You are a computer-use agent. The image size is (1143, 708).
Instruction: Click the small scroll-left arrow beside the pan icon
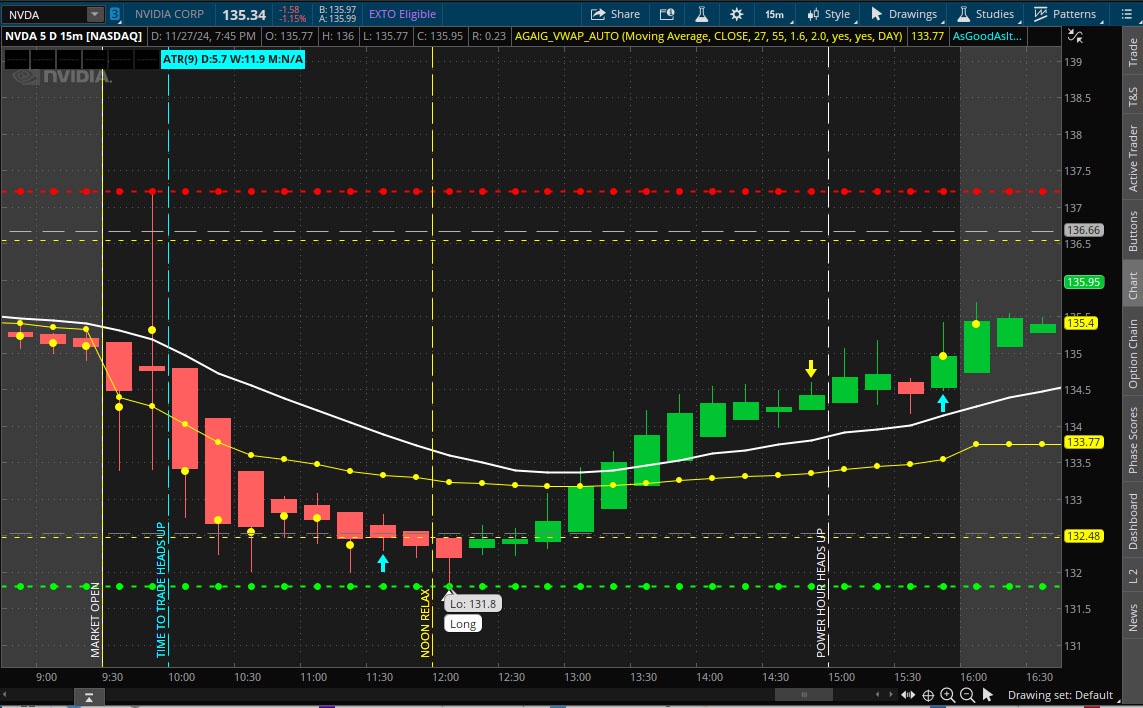(878, 695)
